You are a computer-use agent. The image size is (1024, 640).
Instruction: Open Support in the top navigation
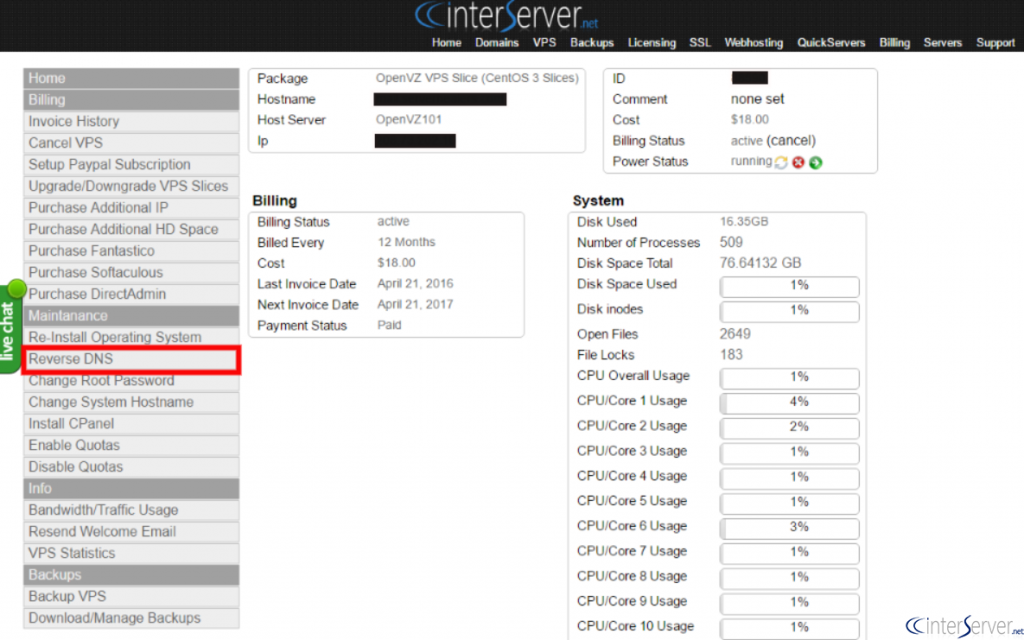(x=995, y=42)
